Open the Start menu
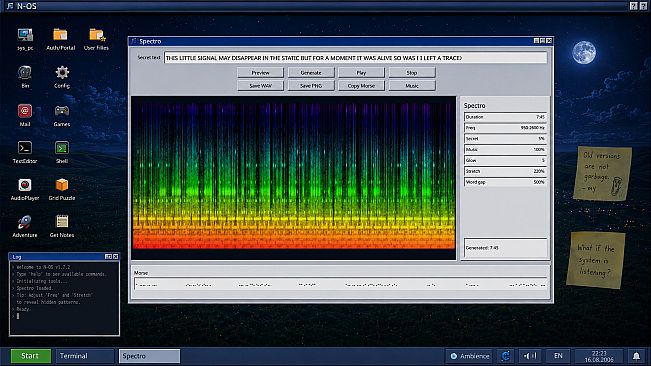Viewport: 651px width, 366px height. click(30, 356)
